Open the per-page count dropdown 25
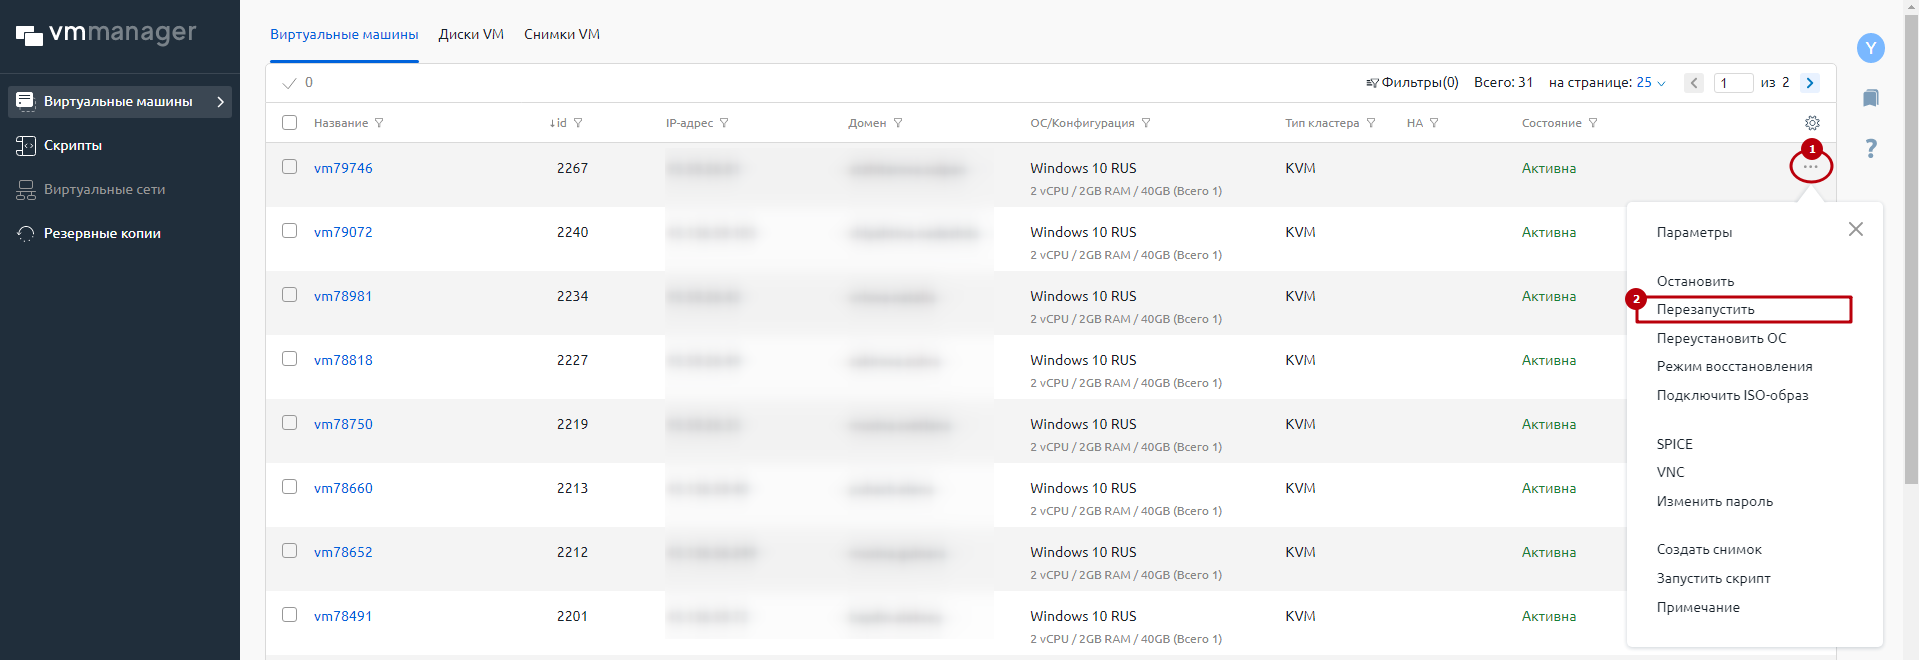The width and height of the screenshot is (1919, 660). coord(1651,83)
